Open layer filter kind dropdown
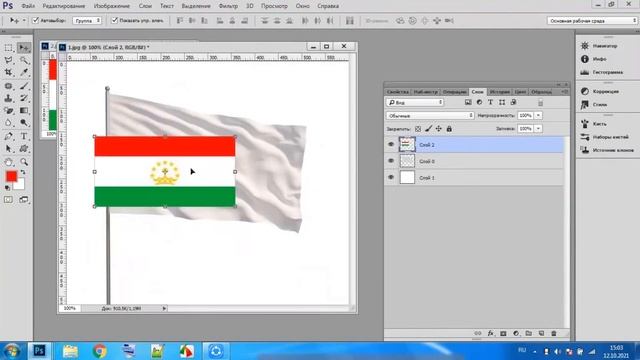The width and height of the screenshot is (640, 360). tap(415, 102)
